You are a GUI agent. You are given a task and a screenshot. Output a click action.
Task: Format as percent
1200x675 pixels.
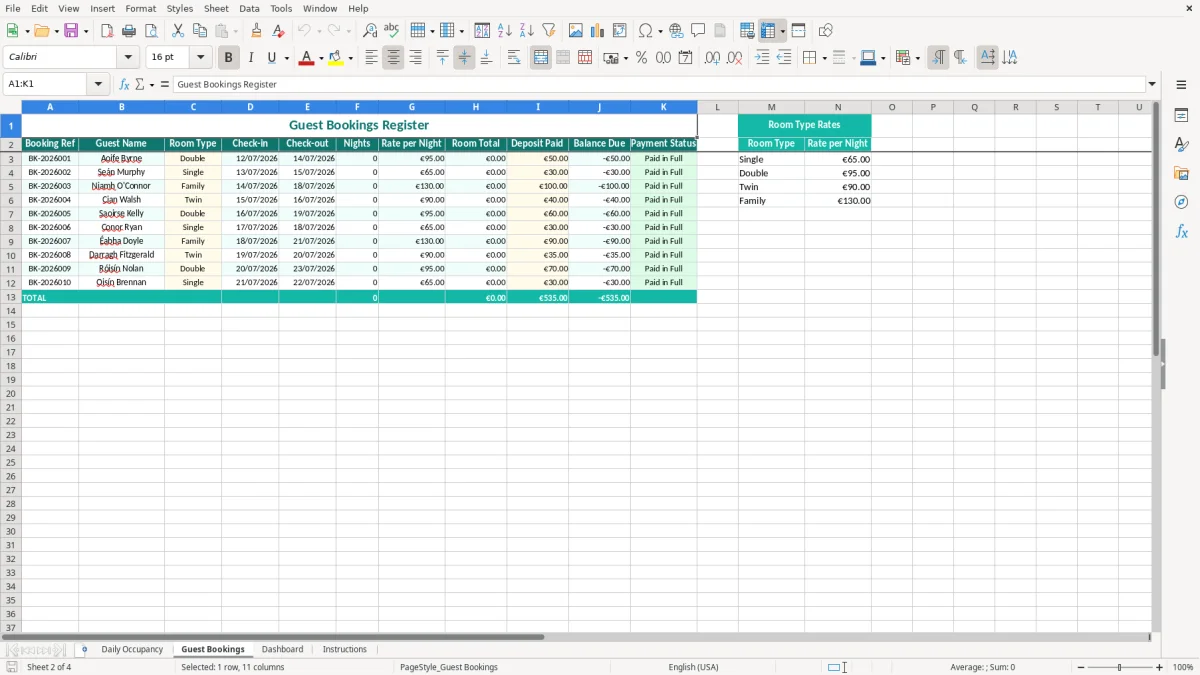click(641, 58)
